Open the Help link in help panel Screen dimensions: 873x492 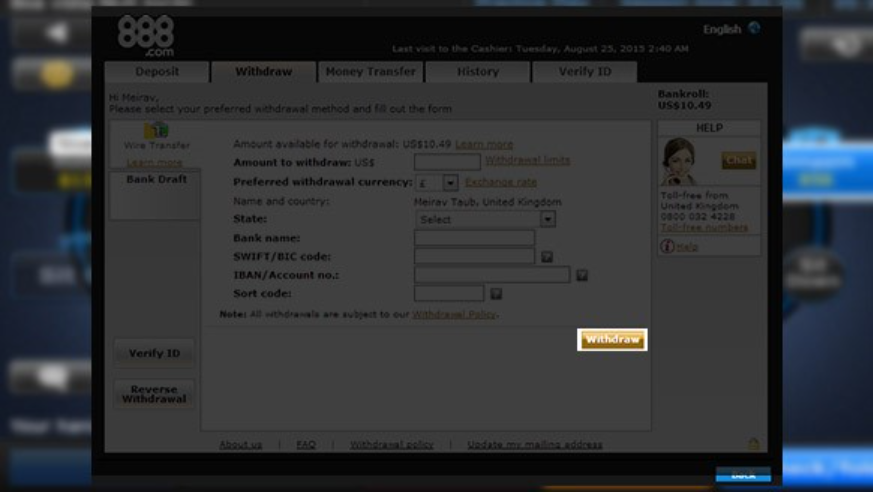click(x=687, y=247)
